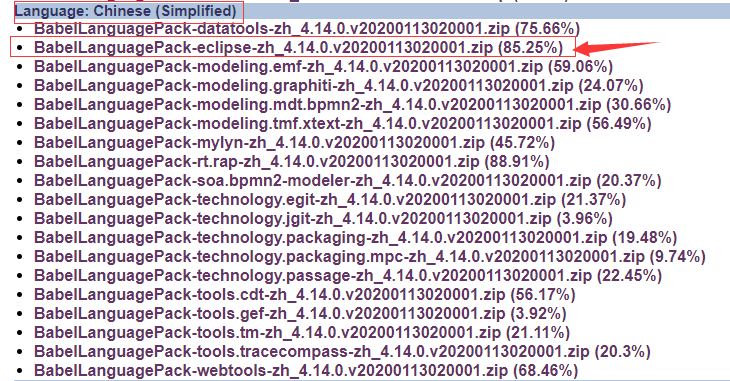The width and height of the screenshot is (730, 381).
Task: Select the soa.bpmn2-modeler-zh zip link
Action: coord(312,180)
